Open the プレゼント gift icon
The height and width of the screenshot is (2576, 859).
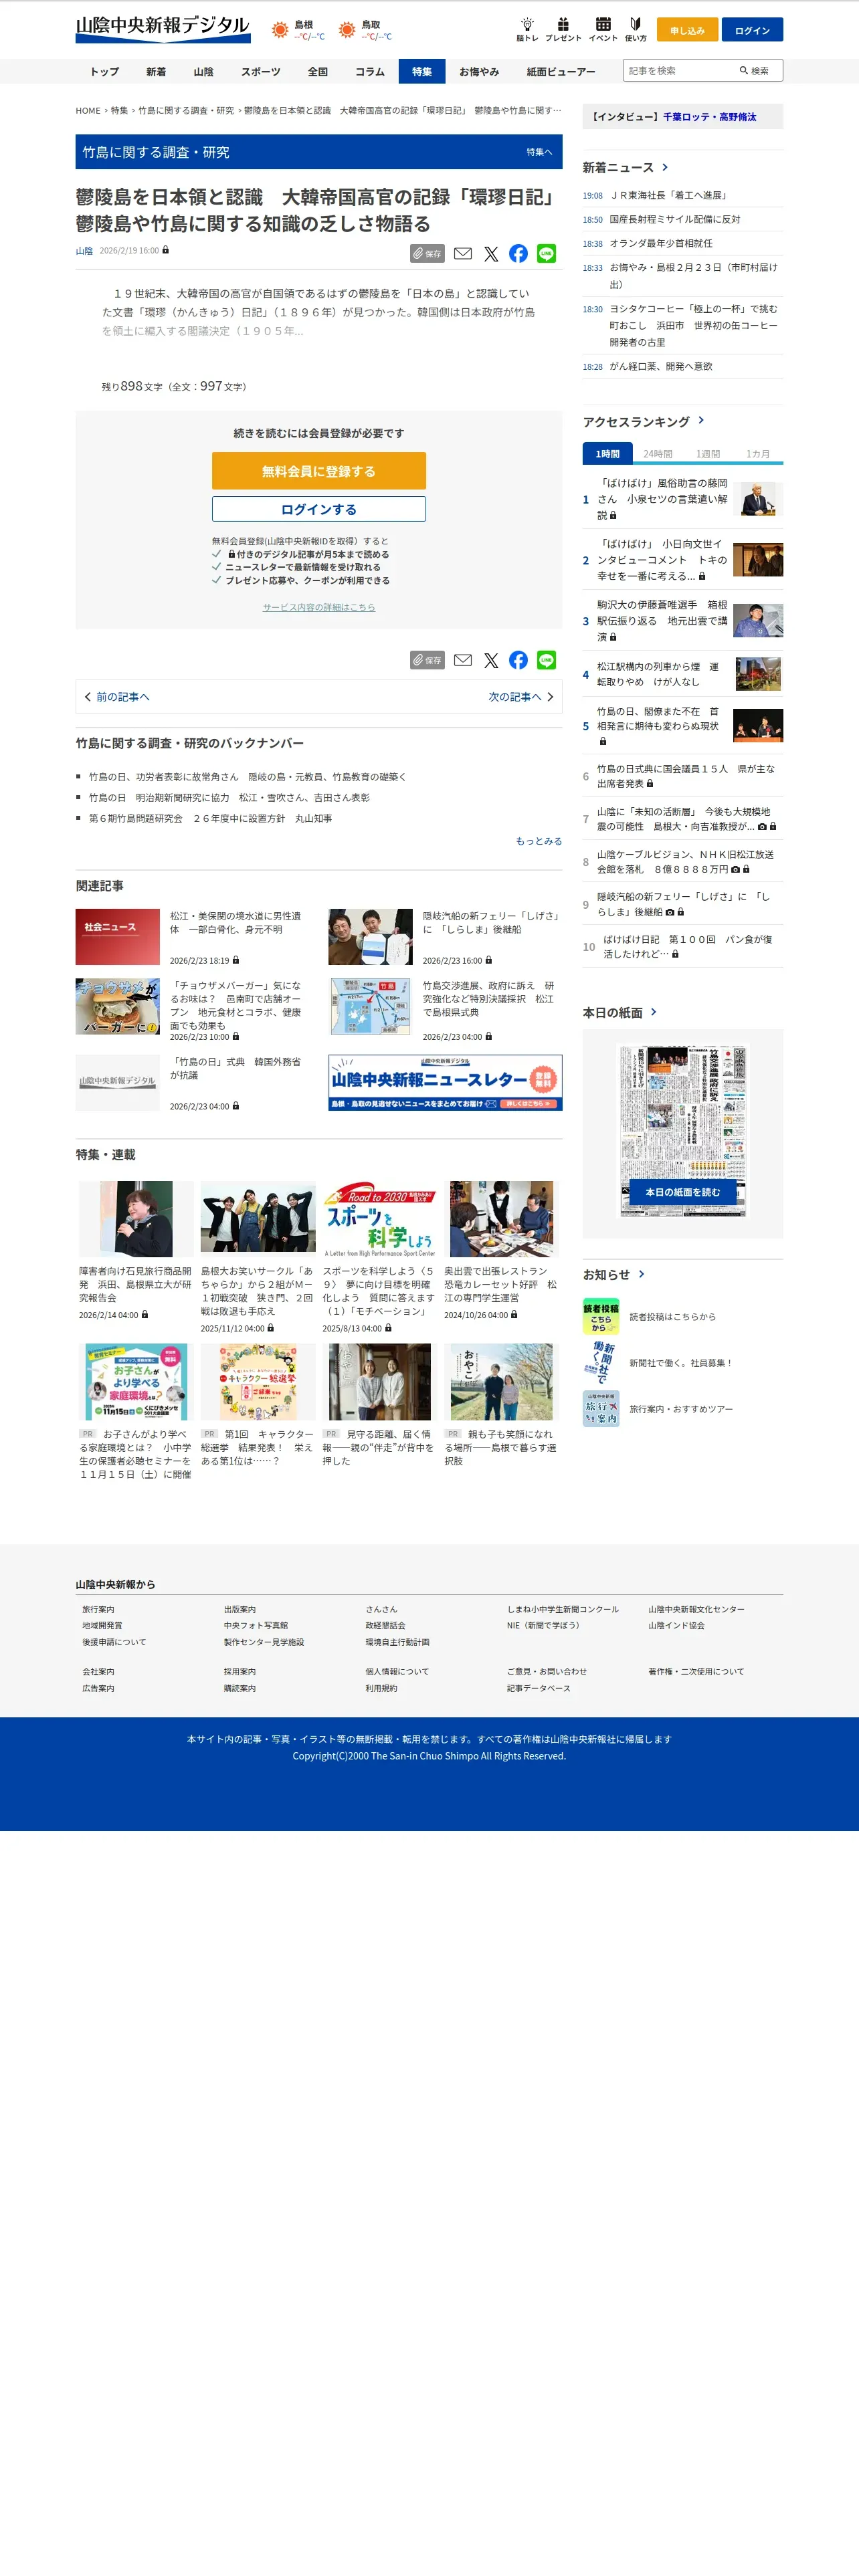point(563,29)
